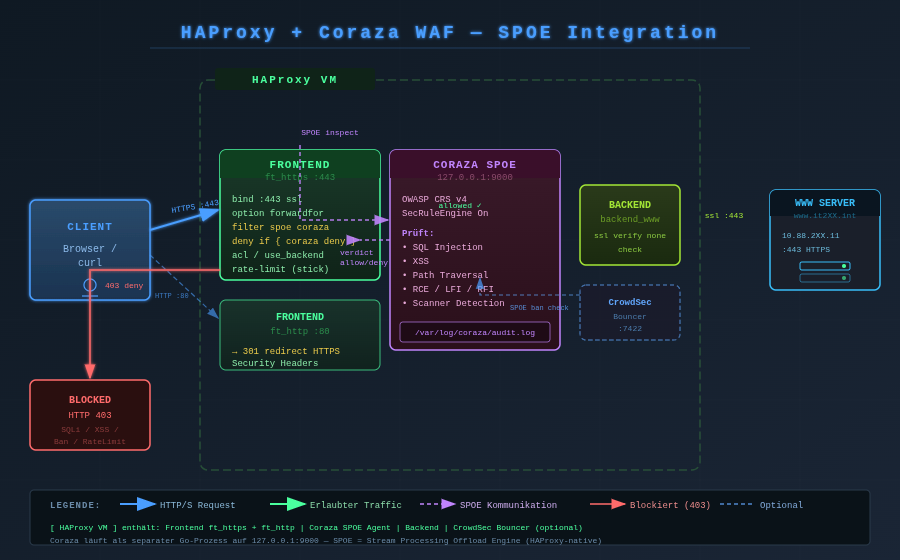Viewport: 900px width, 560px height.
Task: Click the SecRuleEngine On line
Action: coord(445,213)
